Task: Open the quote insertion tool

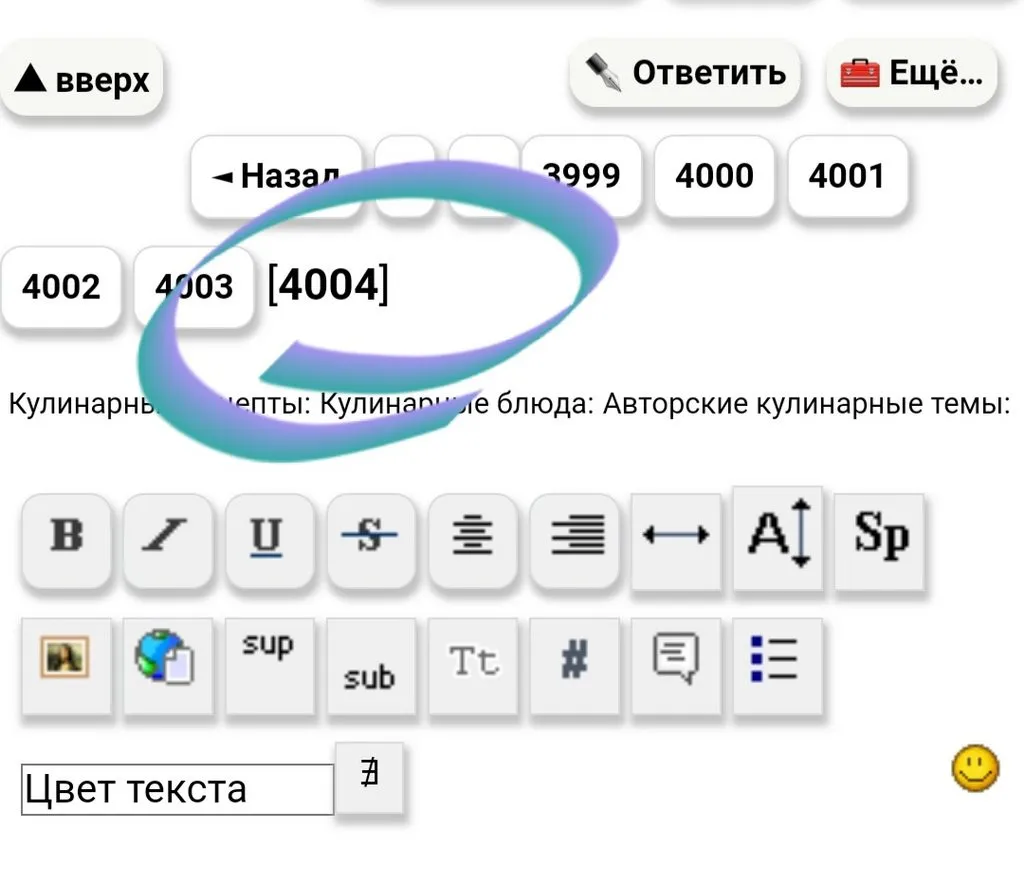Action: [675, 660]
